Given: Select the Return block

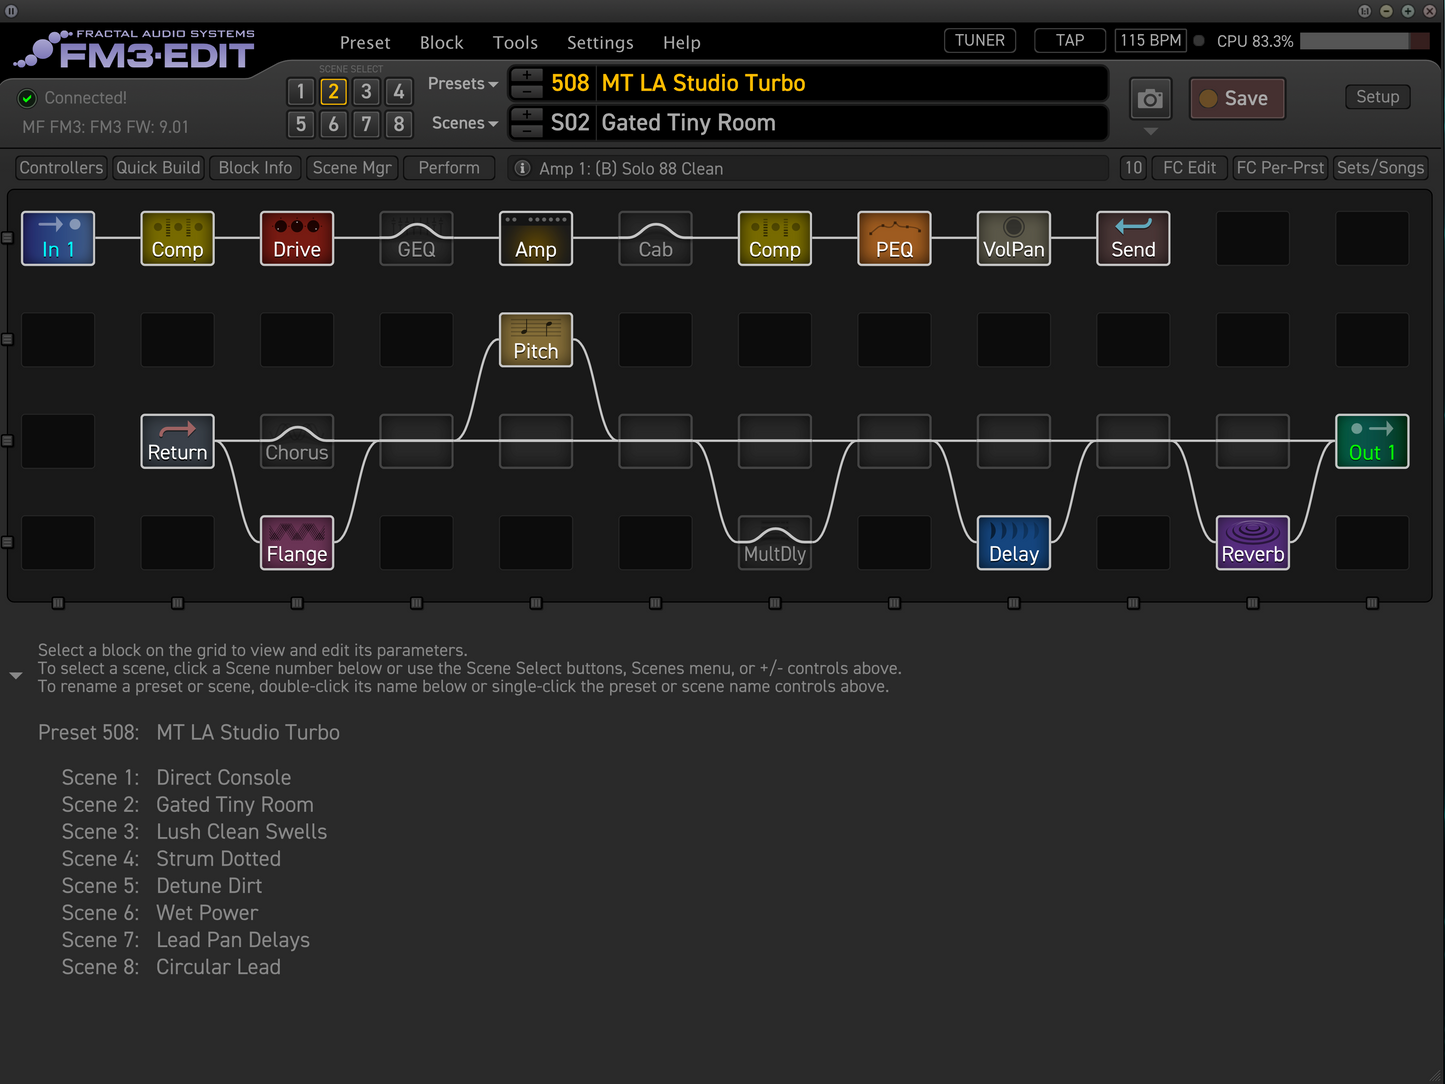Looking at the screenshot, I should [177, 441].
